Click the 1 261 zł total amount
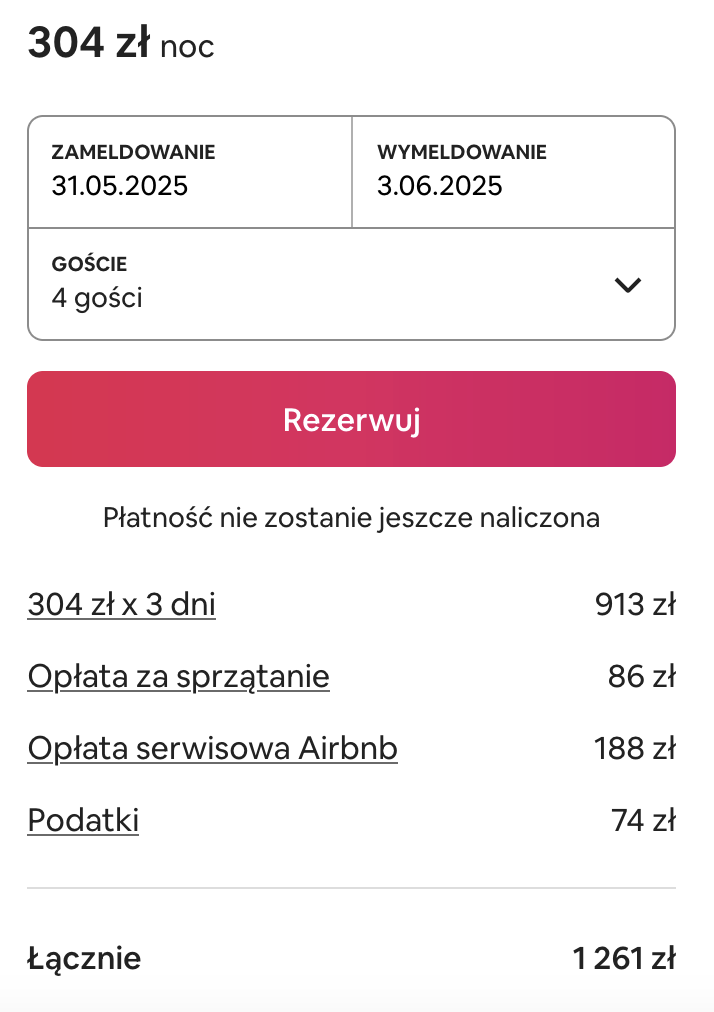 click(x=624, y=958)
